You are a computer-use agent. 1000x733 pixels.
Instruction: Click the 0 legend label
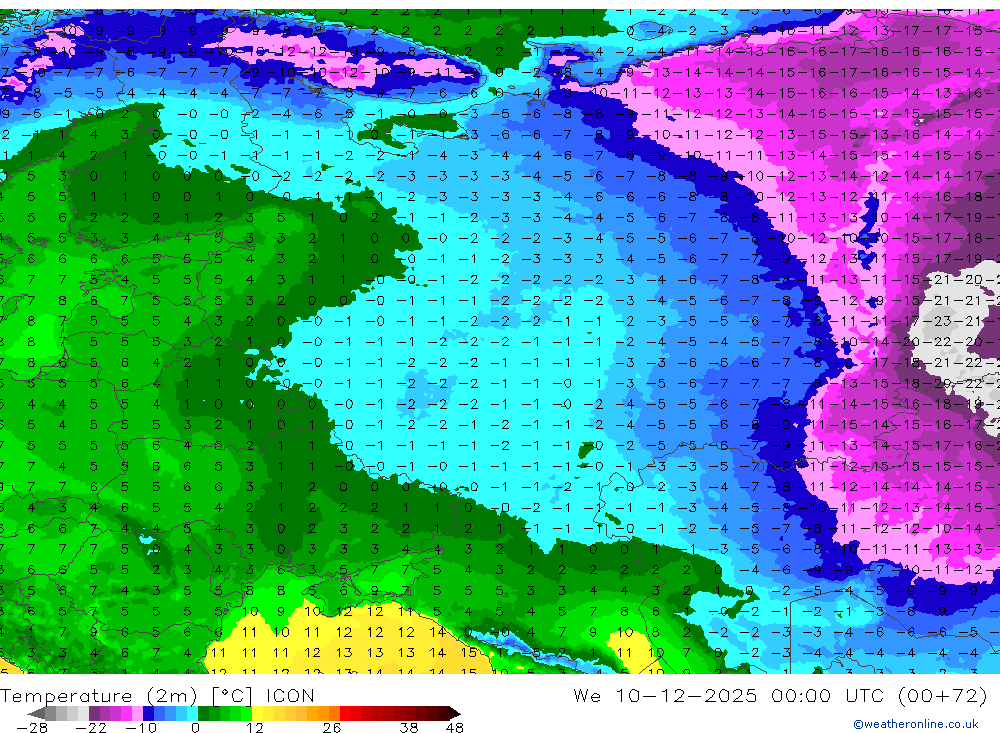(x=195, y=727)
